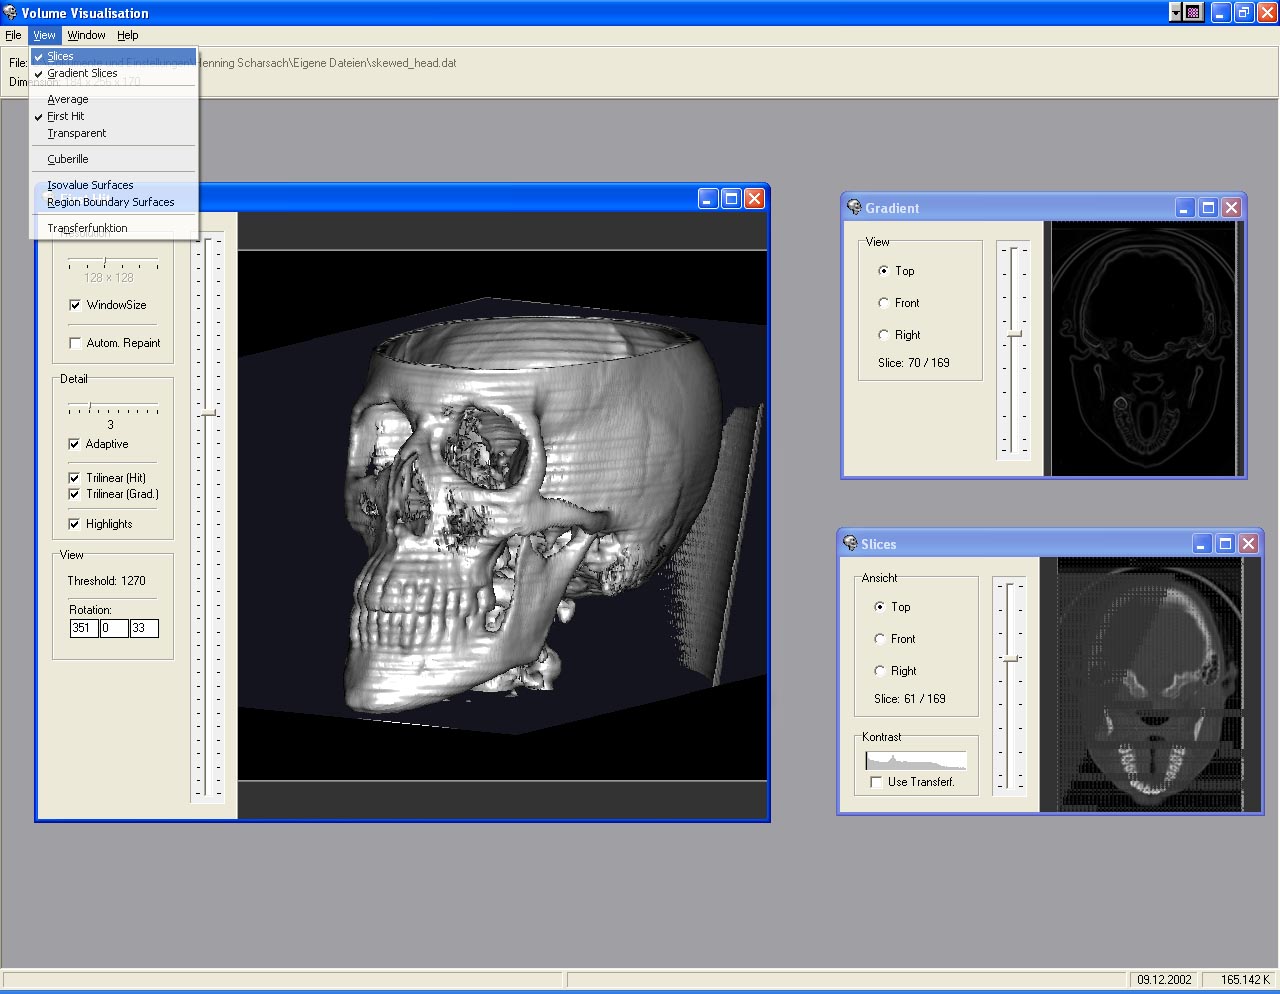This screenshot has height=994, width=1280.
Task: Click the Slices window skull icon
Action: point(850,544)
